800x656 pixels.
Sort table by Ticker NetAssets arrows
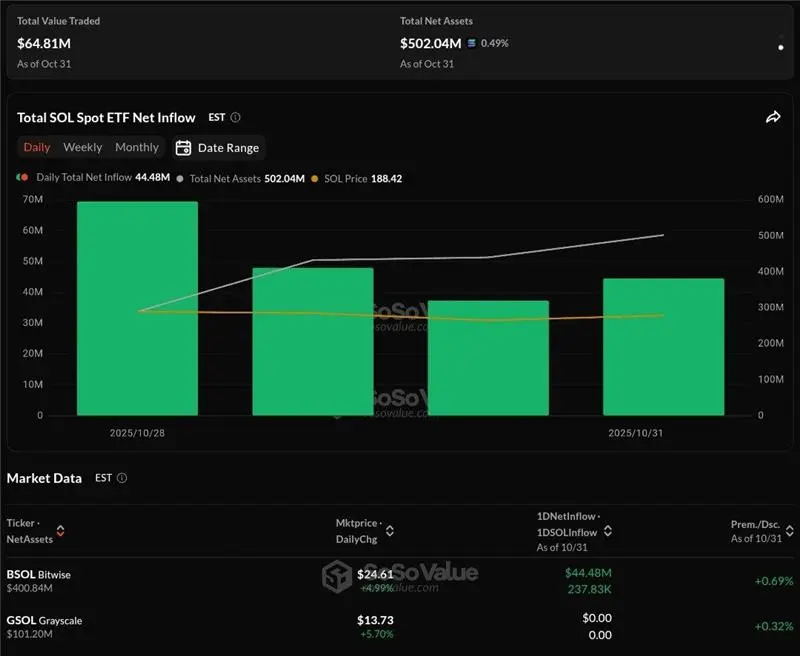click(x=60, y=531)
